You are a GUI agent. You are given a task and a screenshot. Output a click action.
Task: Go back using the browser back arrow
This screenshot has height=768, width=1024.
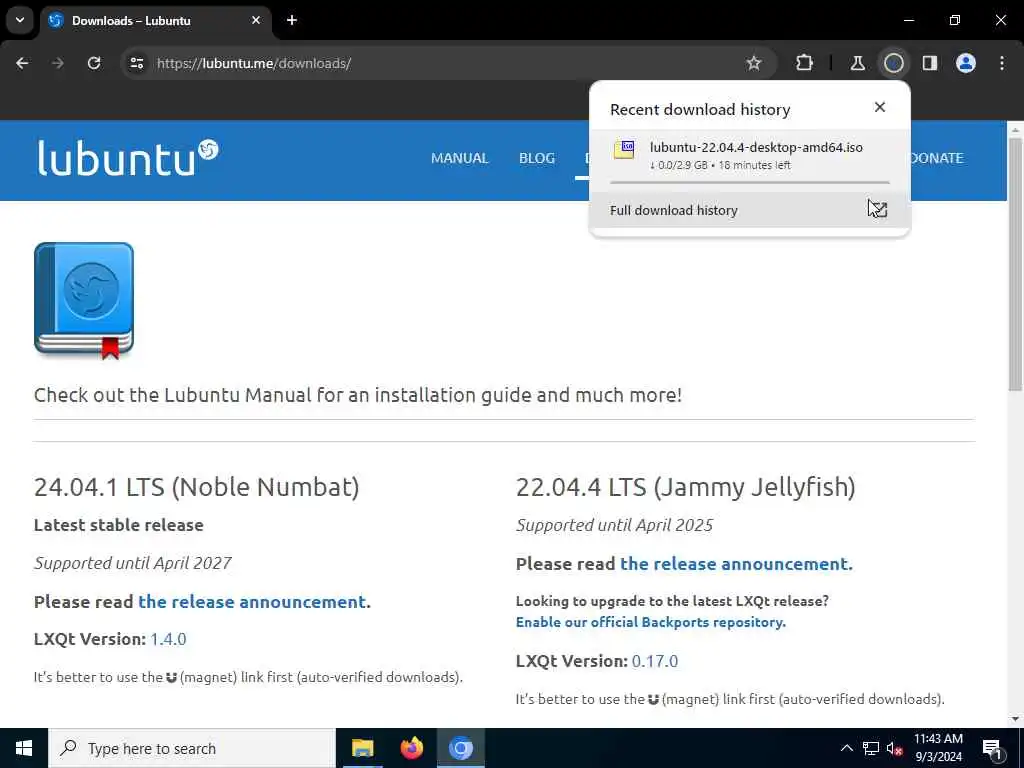22,63
